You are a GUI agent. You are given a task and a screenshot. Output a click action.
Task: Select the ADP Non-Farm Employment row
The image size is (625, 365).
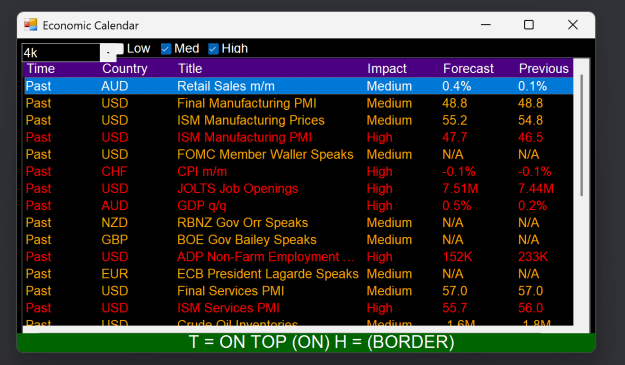[x=299, y=257]
